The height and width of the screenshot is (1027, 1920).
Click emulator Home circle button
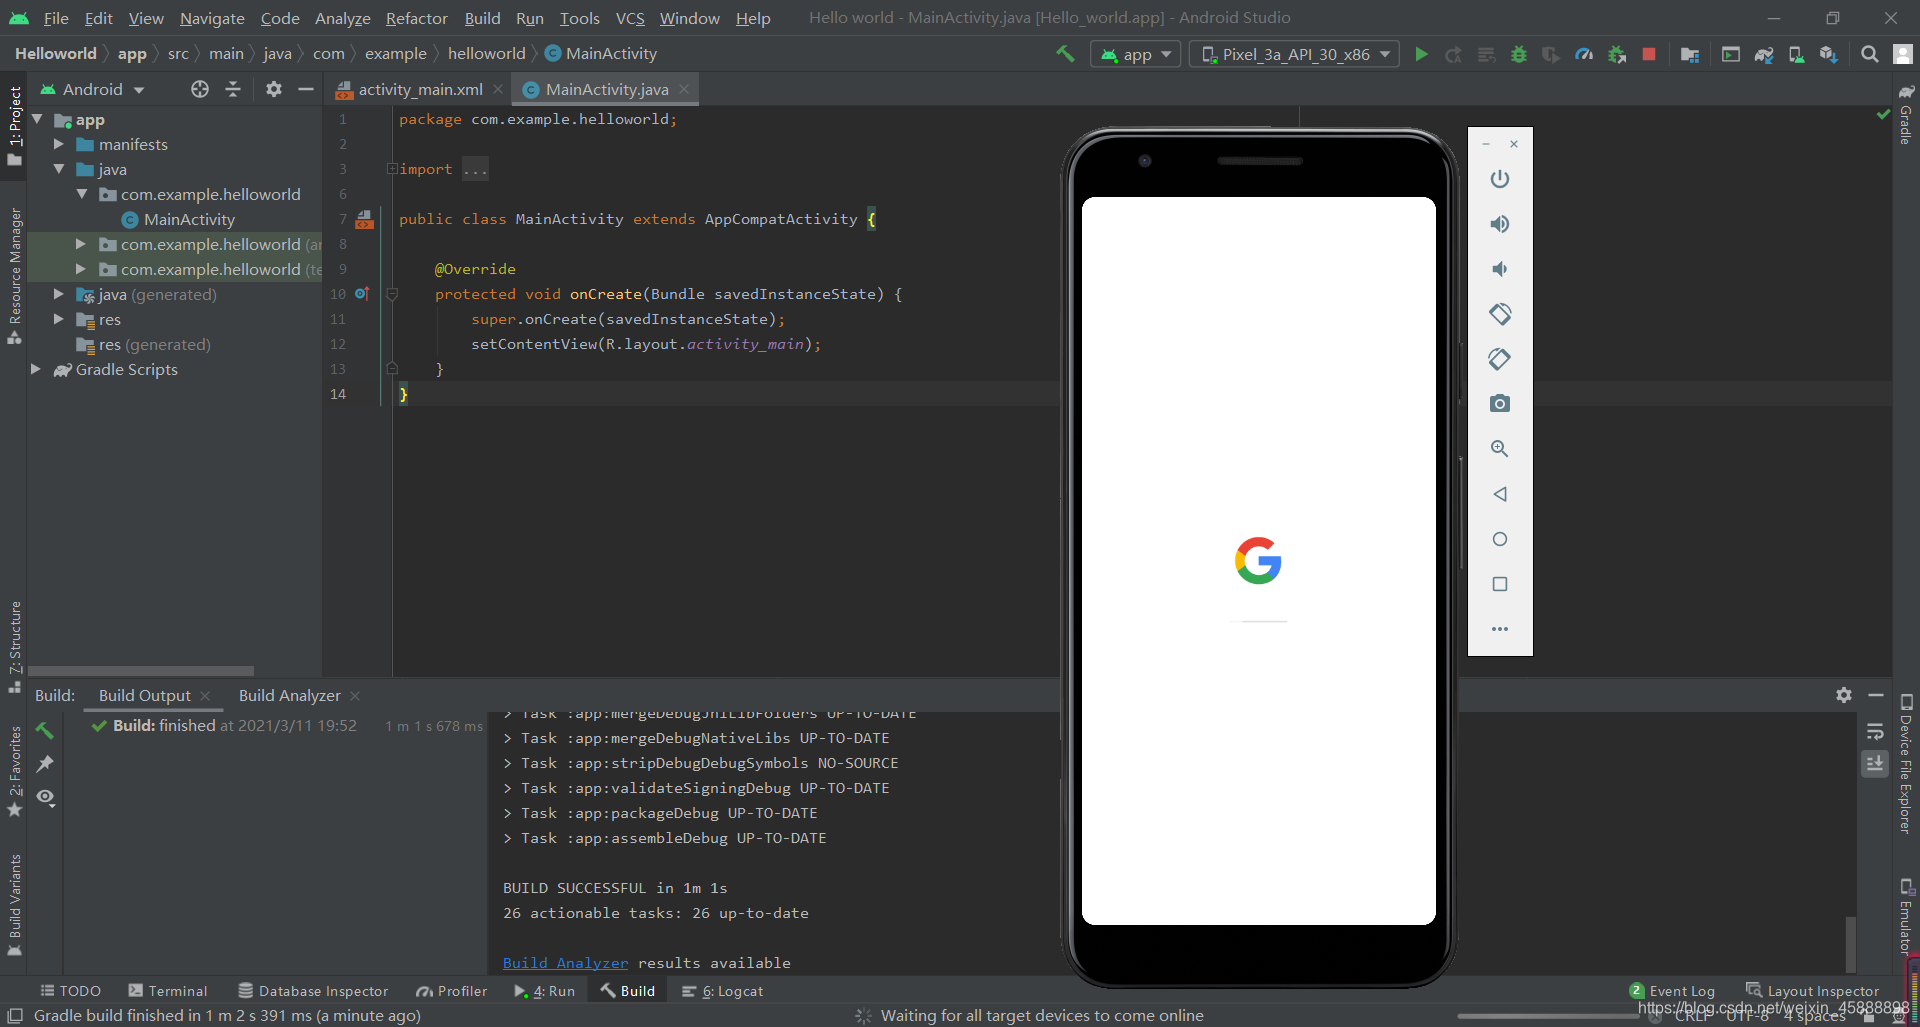tap(1500, 539)
